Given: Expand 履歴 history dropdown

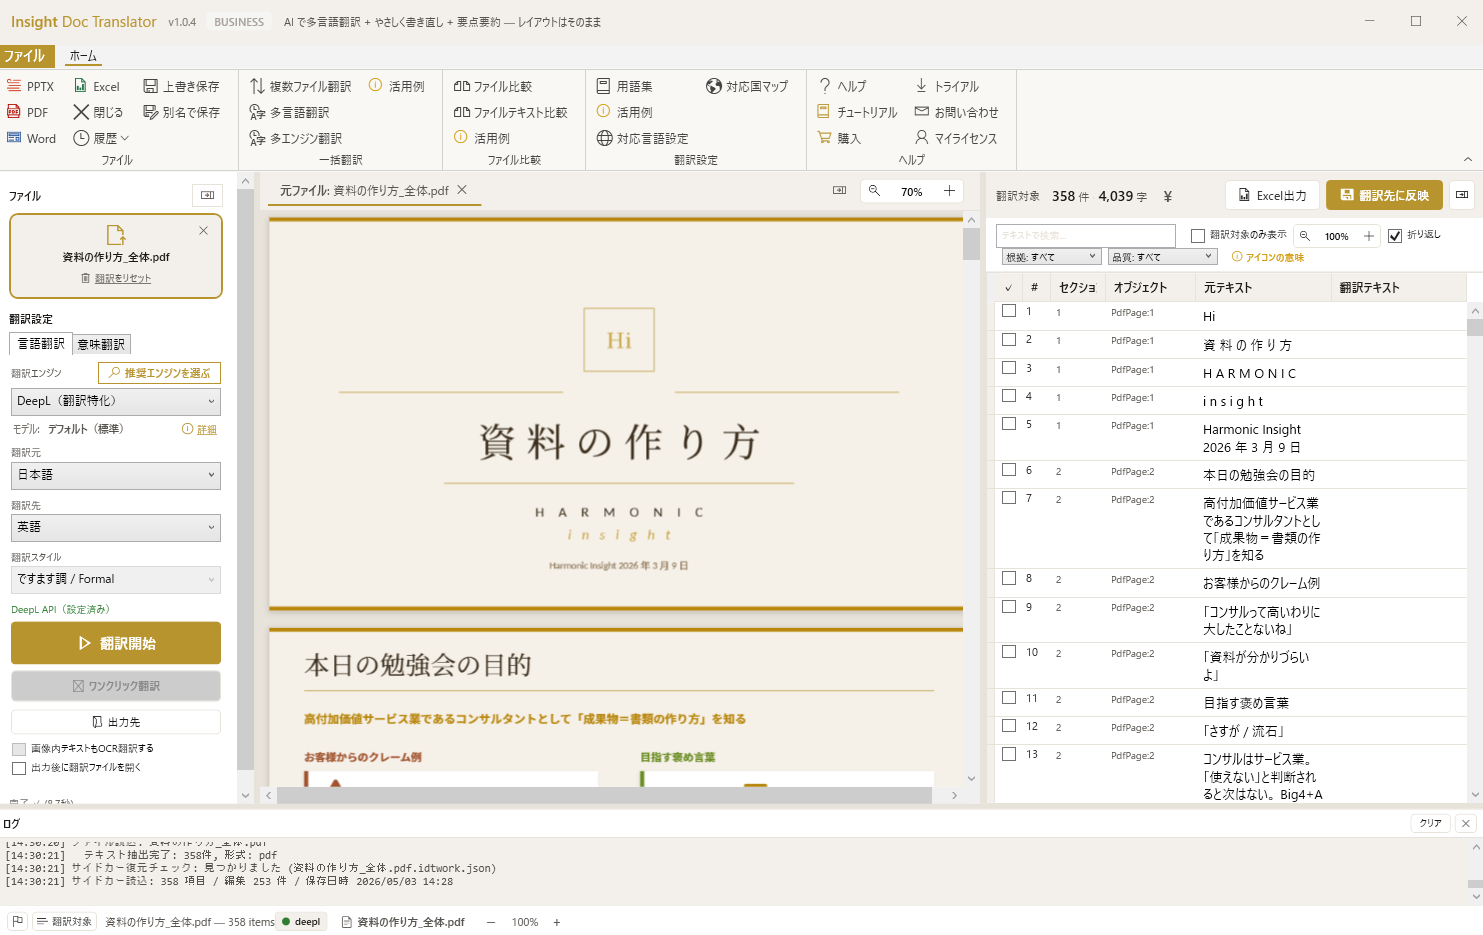Looking at the screenshot, I should tap(101, 138).
